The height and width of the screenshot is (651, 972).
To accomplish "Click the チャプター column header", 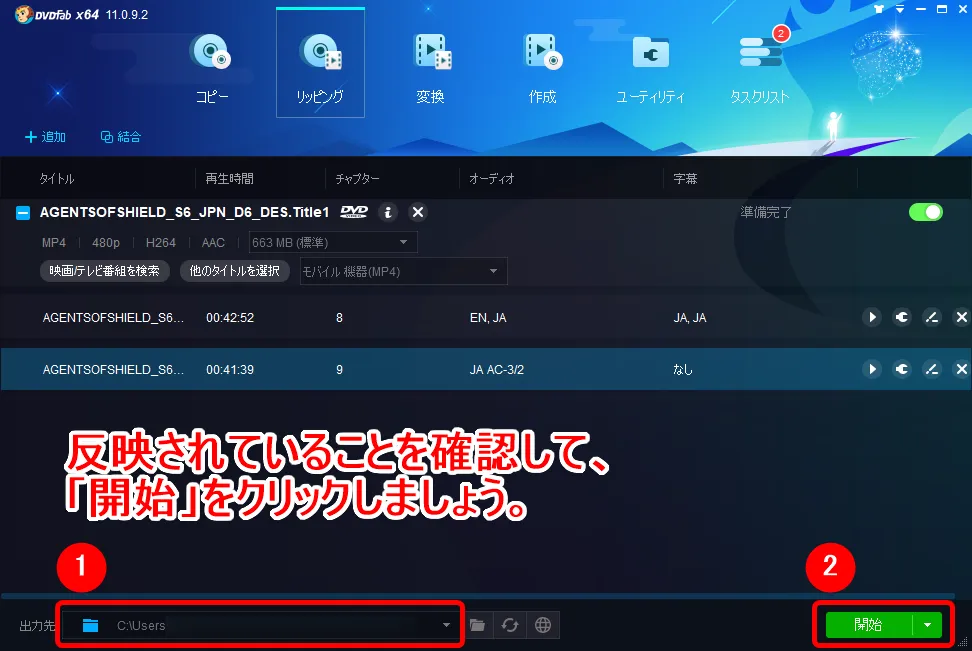I will [358, 179].
